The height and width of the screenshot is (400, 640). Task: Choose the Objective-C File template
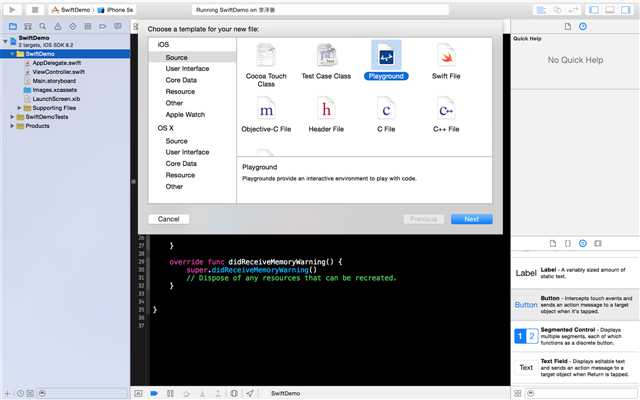click(x=266, y=114)
